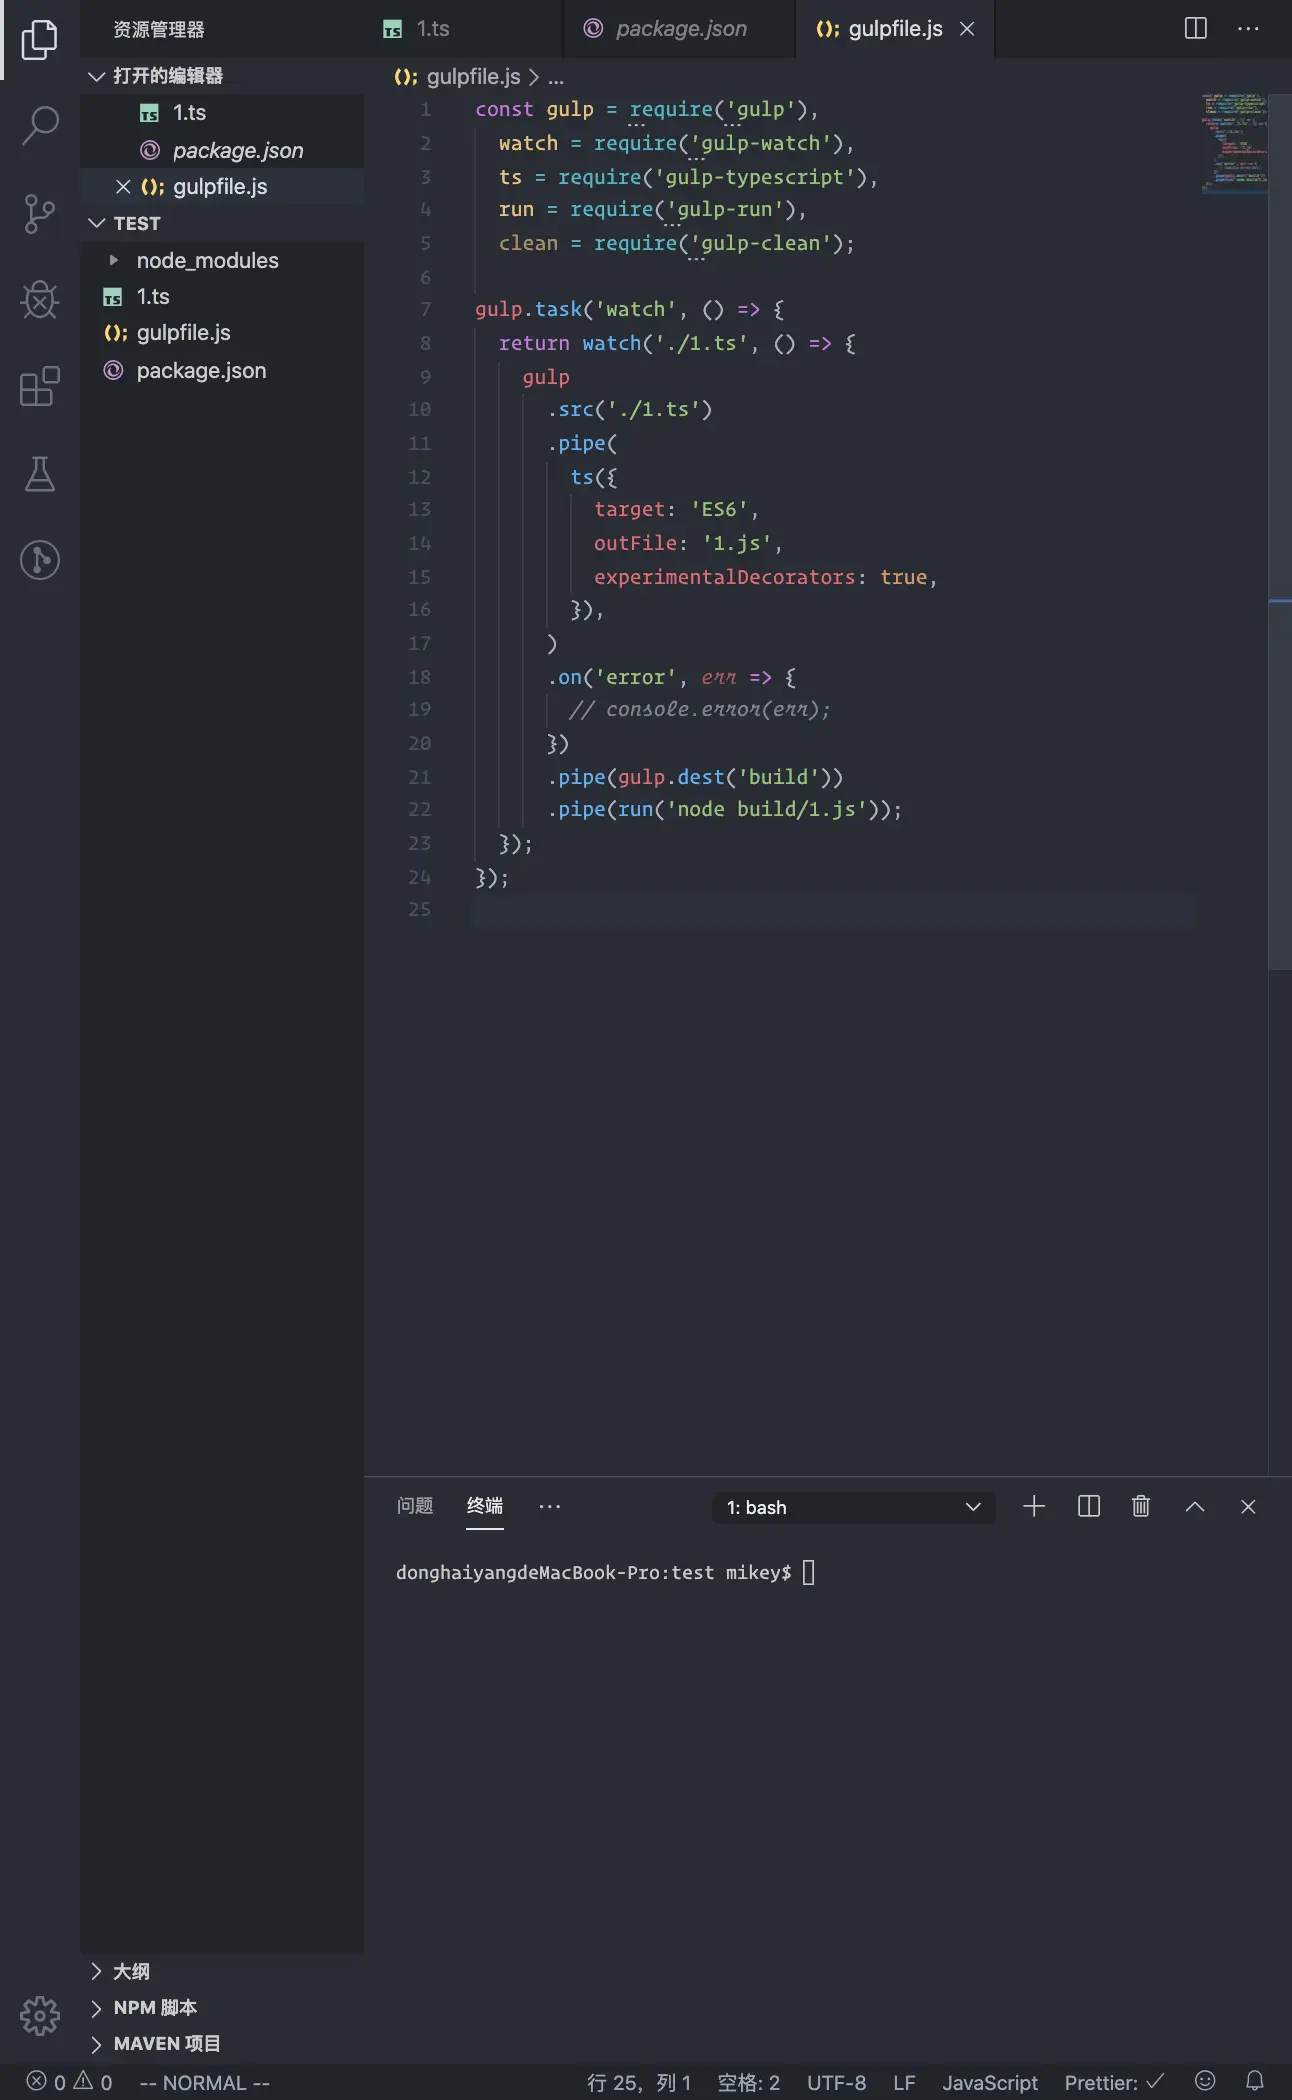Maximize the terminal panel size
The height and width of the screenshot is (2100, 1292).
click(x=1195, y=1507)
